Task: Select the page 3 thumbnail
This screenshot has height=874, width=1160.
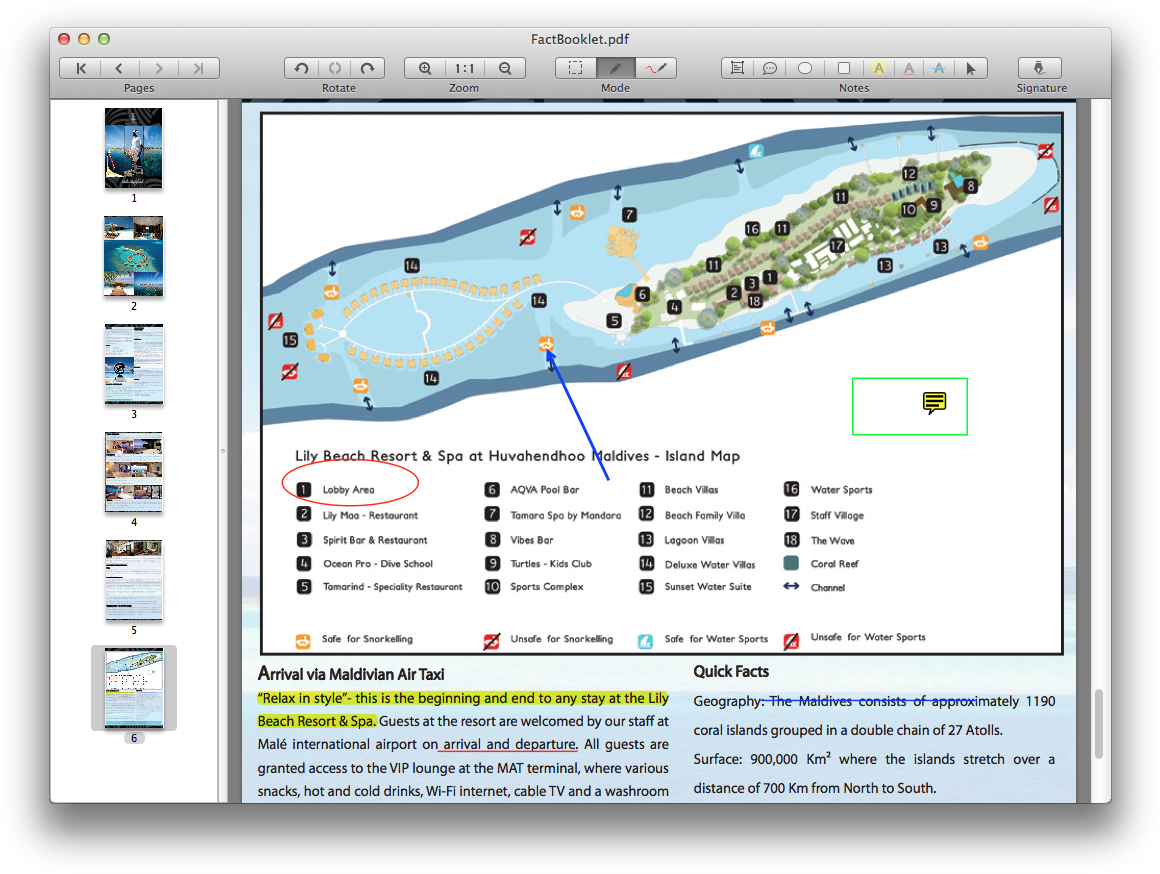Action: click(x=133, y=365)
